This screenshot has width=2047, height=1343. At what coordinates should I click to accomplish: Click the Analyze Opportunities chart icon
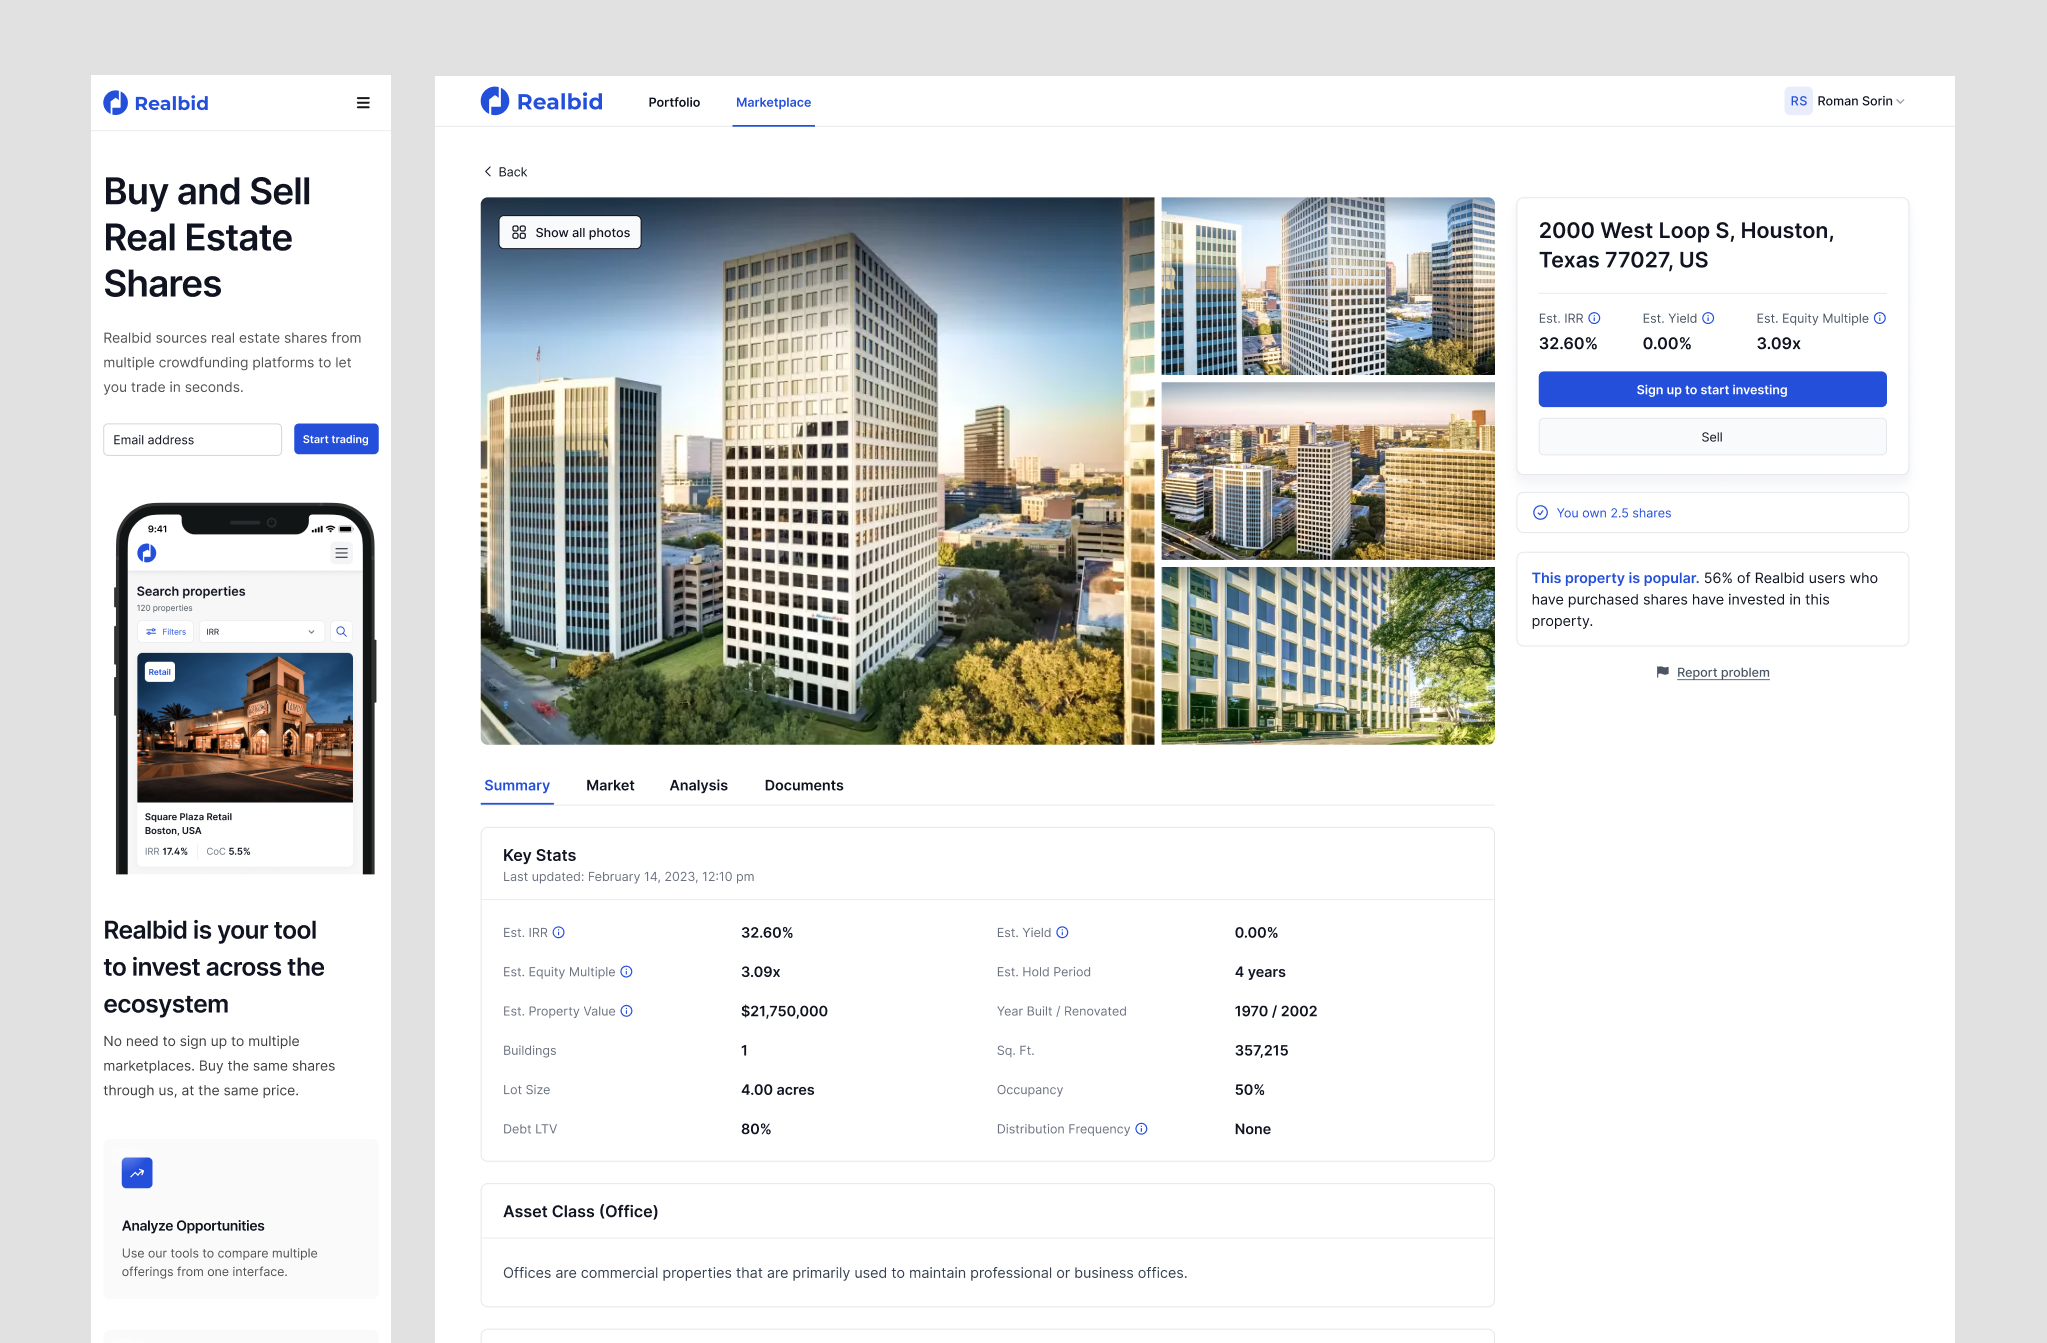click(137, 1172)
